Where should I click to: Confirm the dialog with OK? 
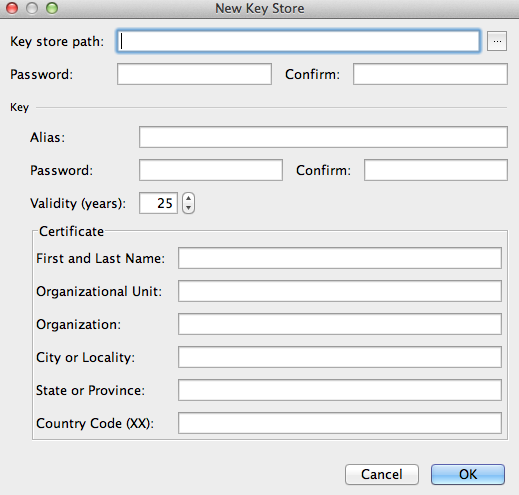pyautogui.click(x=468, y=474)
